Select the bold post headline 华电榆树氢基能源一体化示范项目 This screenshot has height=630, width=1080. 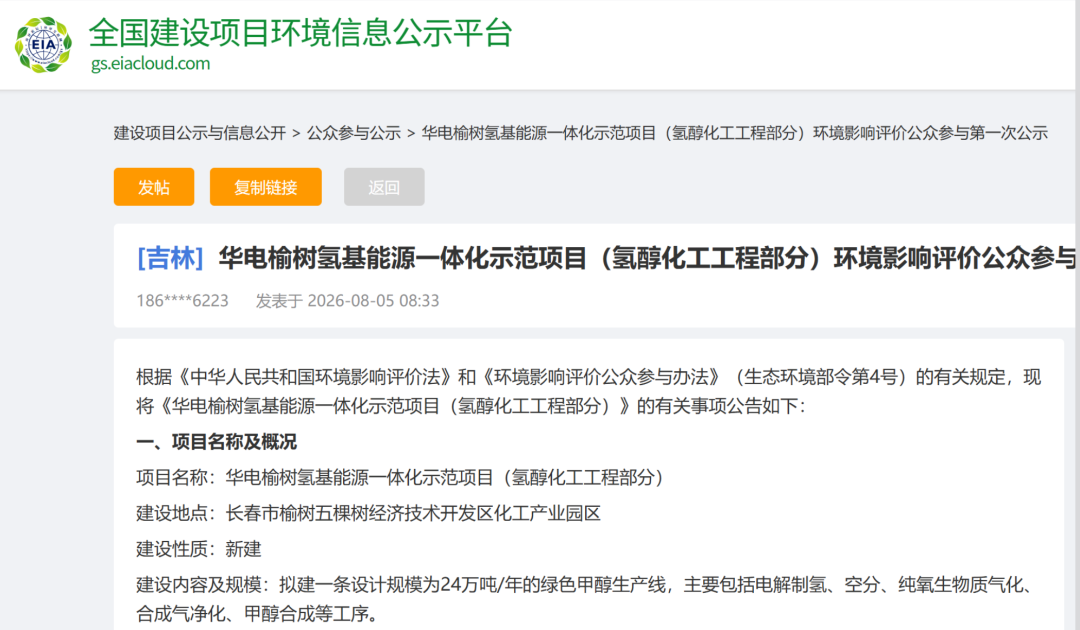point(647,258)
